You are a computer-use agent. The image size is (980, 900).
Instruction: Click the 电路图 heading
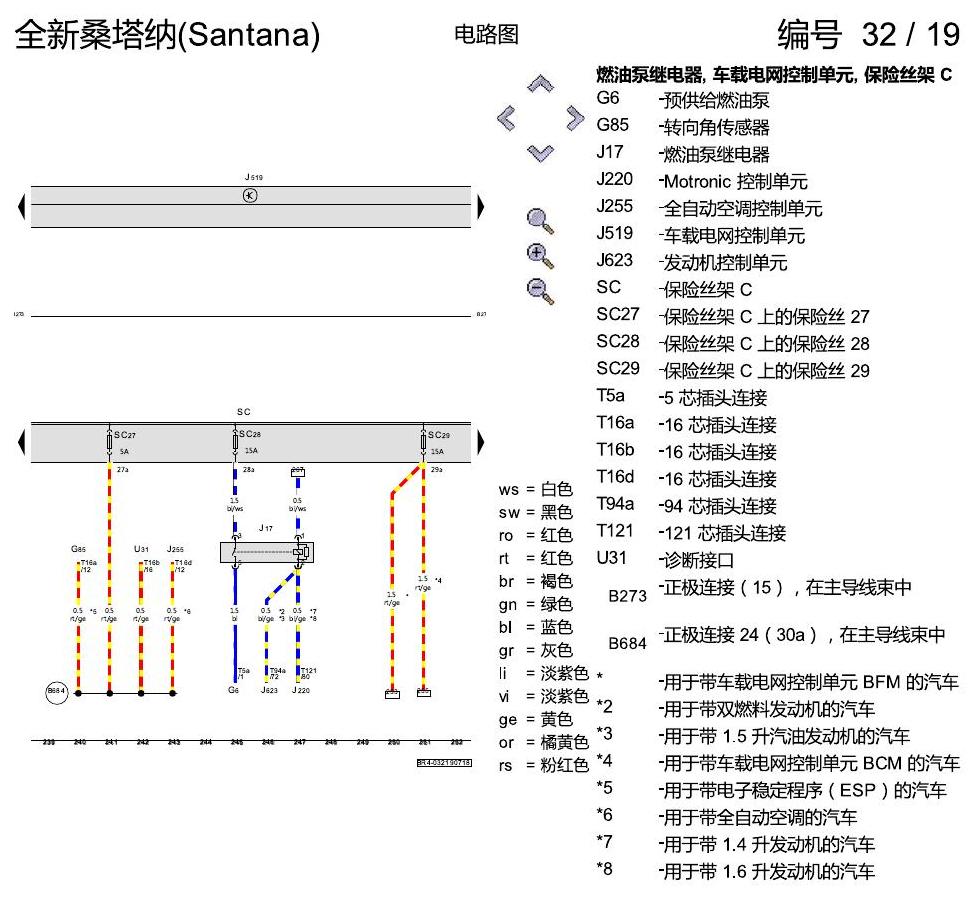tap(486, 34)
